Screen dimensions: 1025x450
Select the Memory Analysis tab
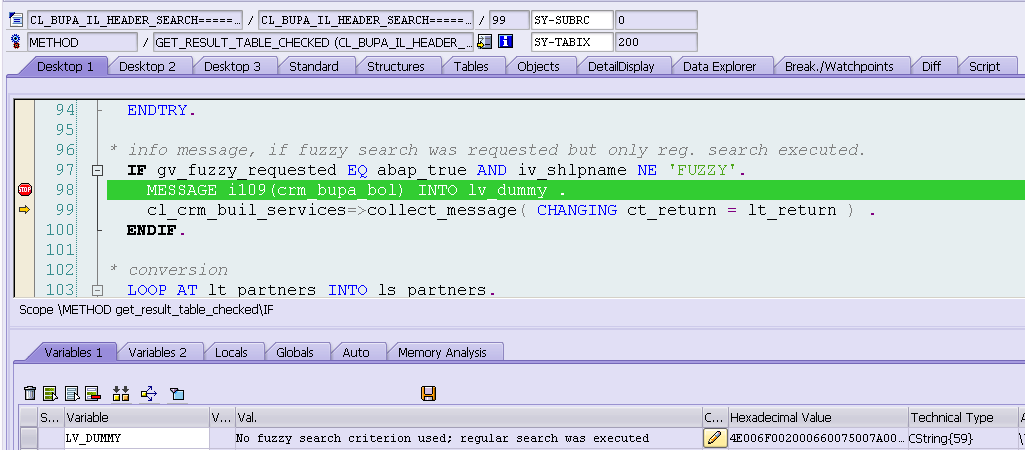(442, 352)
